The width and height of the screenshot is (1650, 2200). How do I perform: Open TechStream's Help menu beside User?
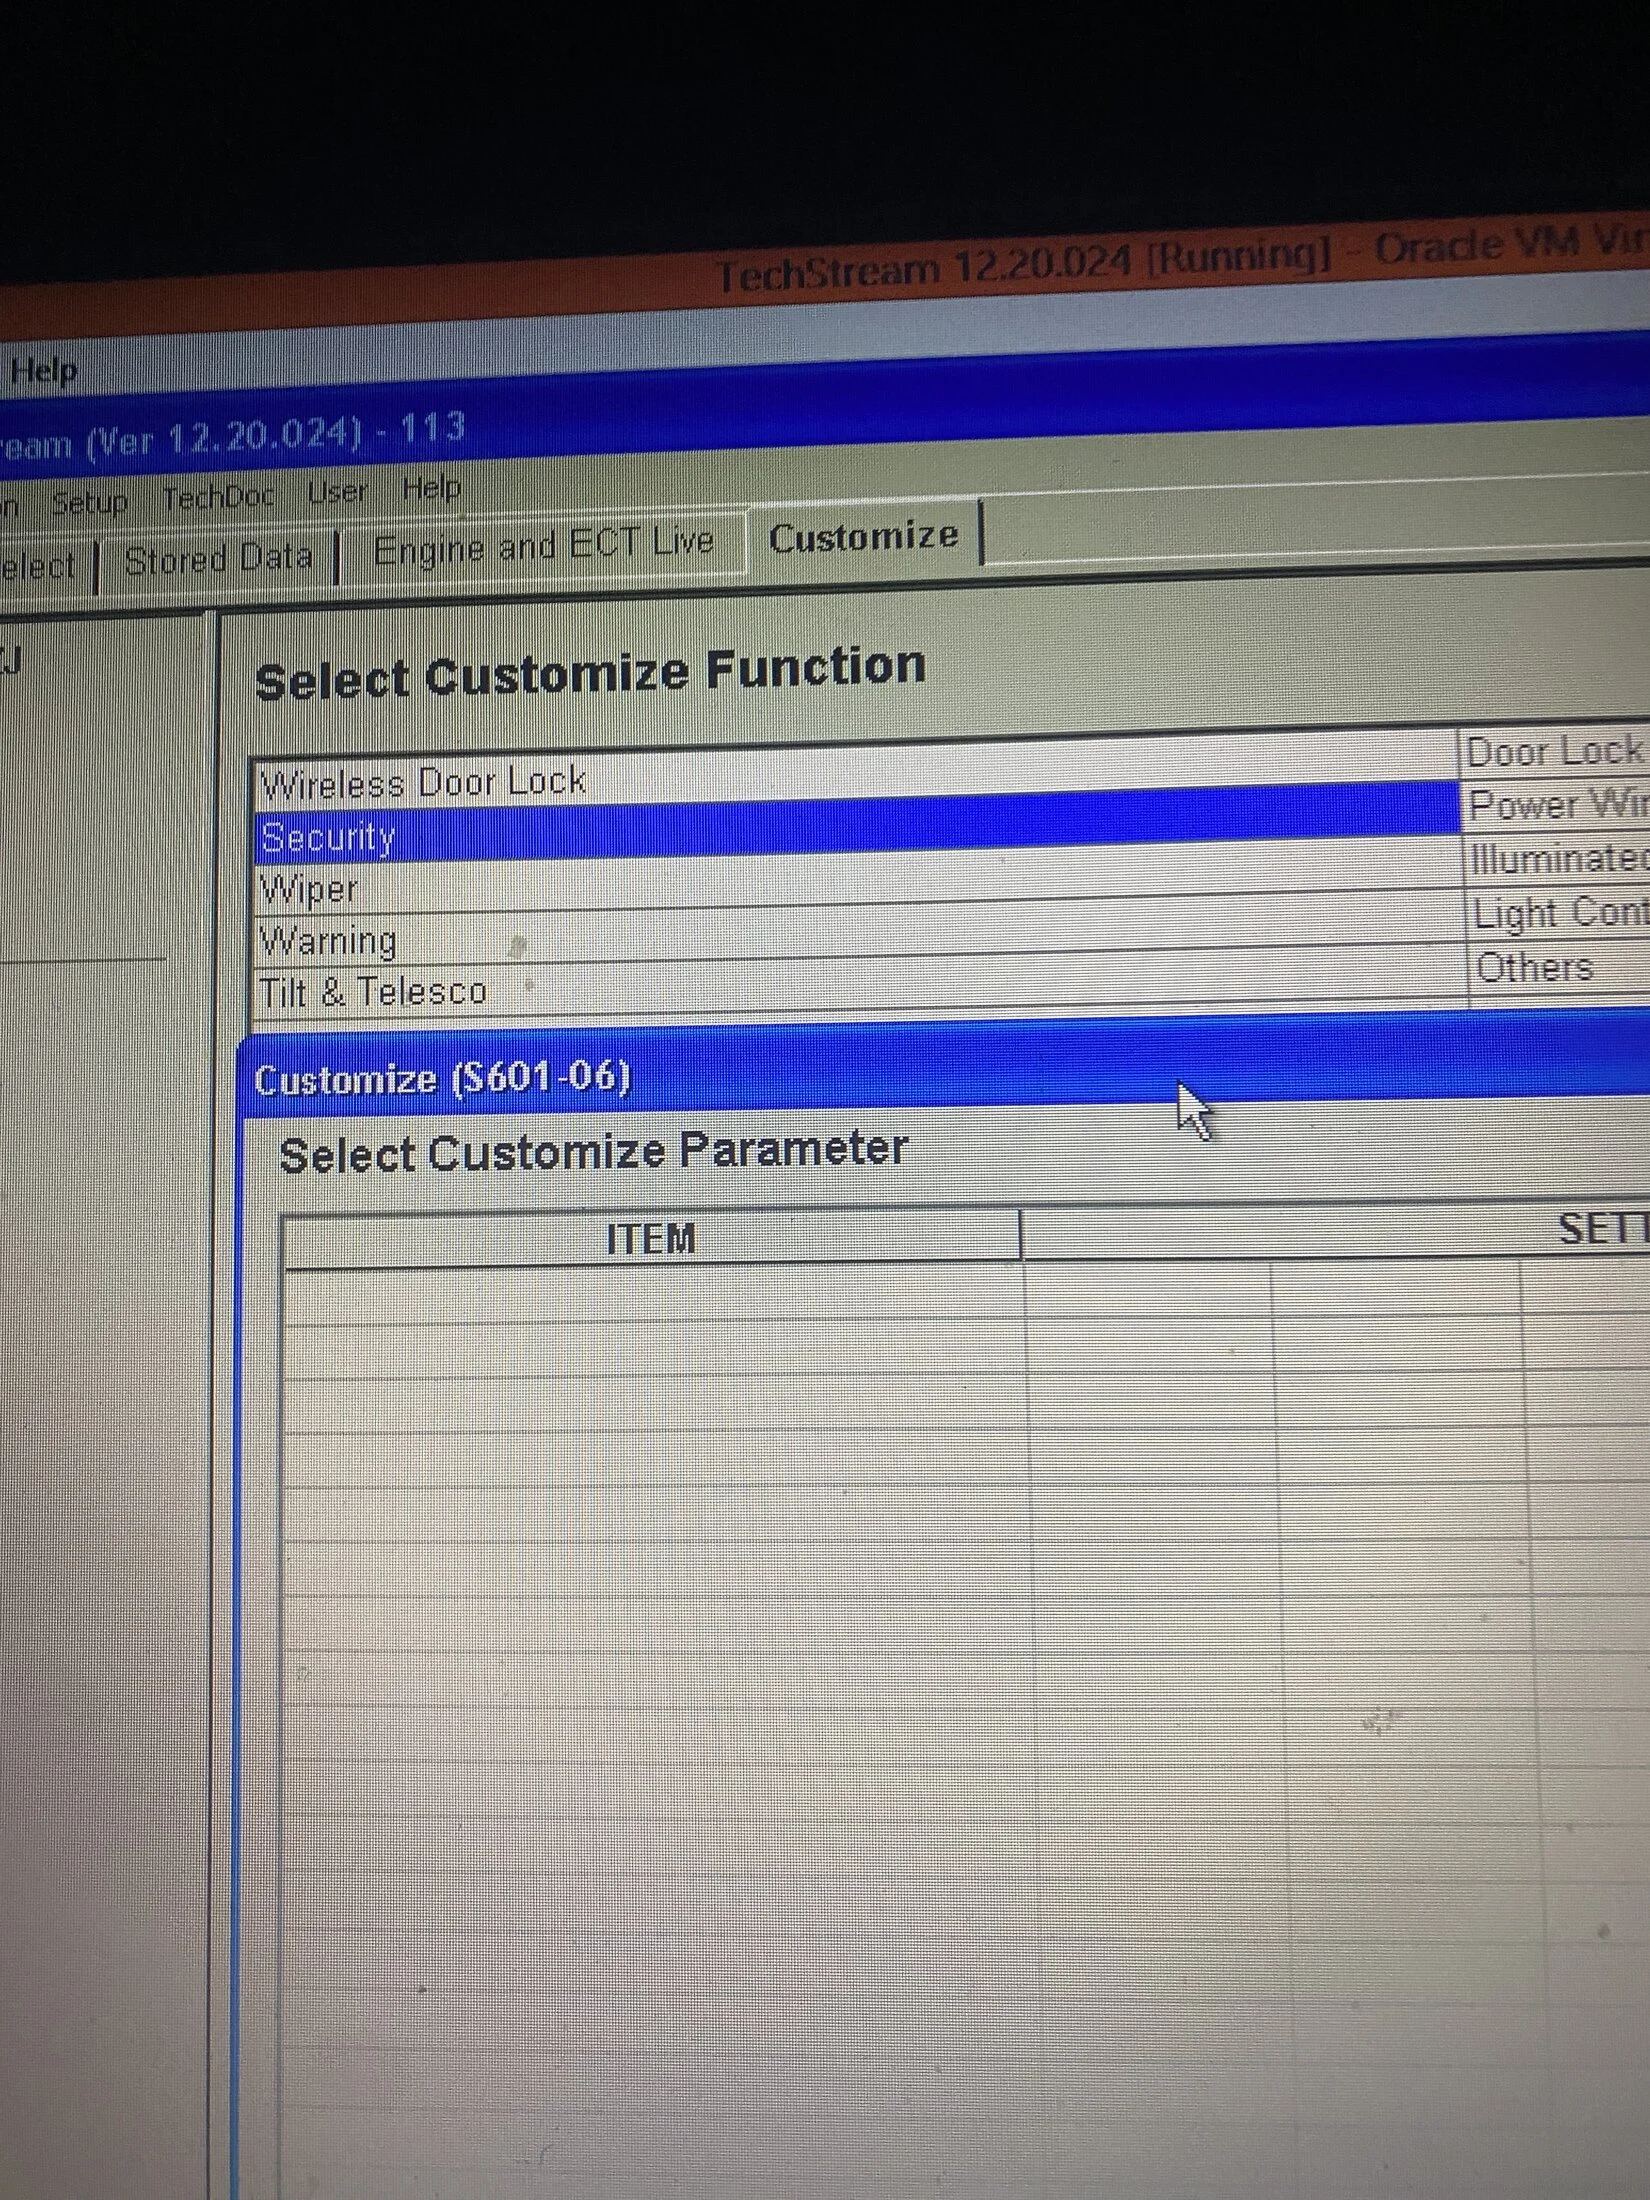tap(431, 489)
